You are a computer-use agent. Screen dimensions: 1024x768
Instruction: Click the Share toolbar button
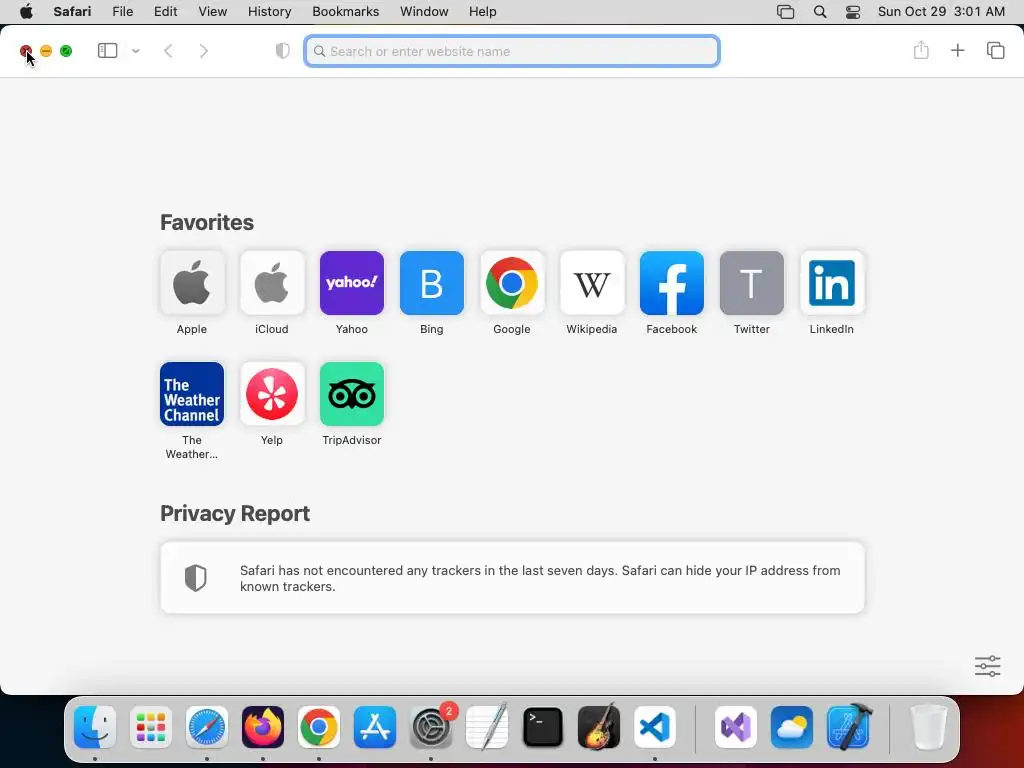(921, 50)
